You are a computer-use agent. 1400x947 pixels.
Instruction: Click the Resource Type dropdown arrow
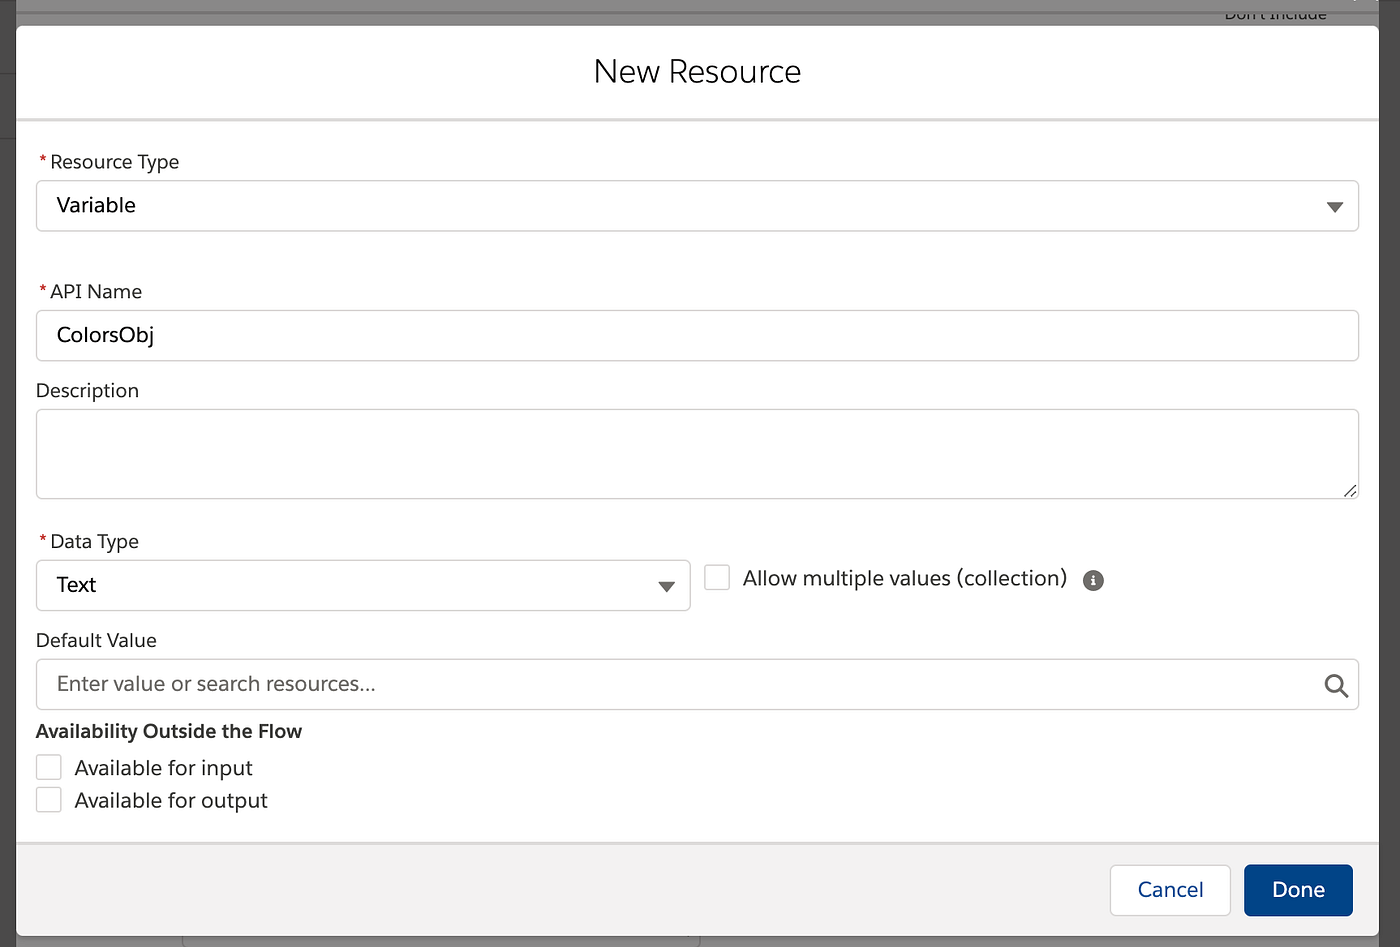click(1334, 207)
